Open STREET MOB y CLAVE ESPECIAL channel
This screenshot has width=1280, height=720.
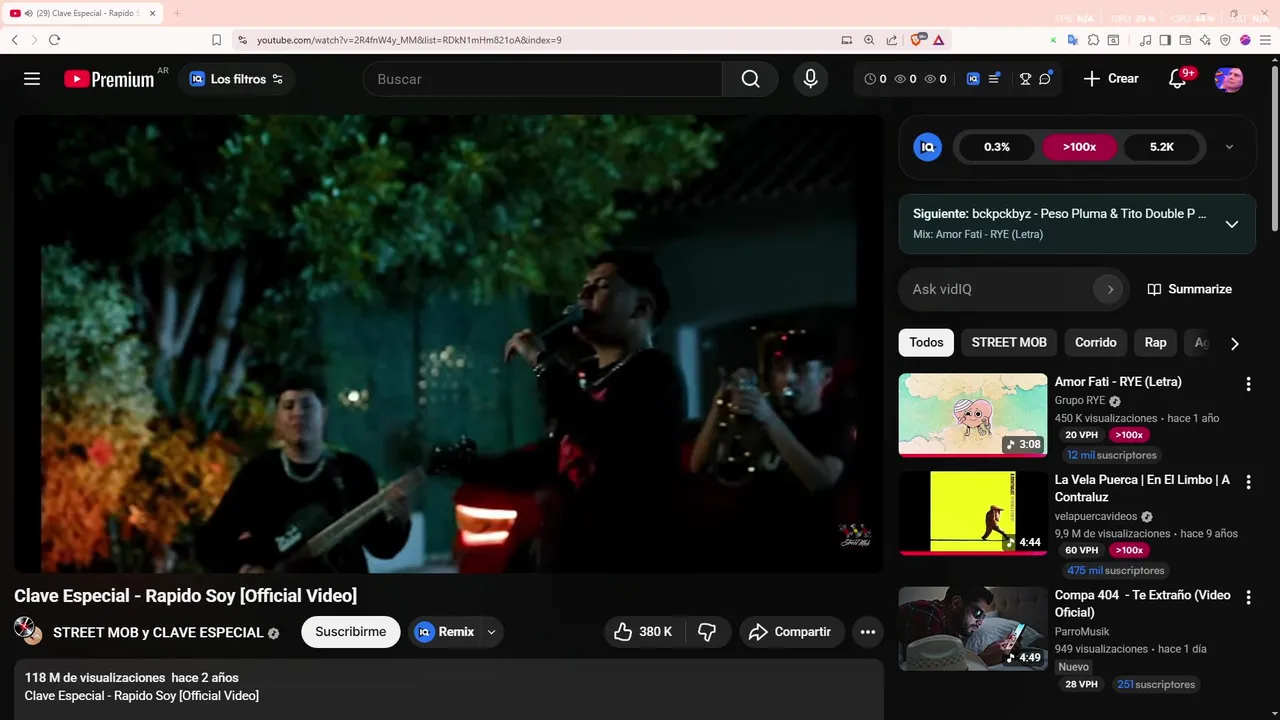pyautogui.click(x=158, y=632)
